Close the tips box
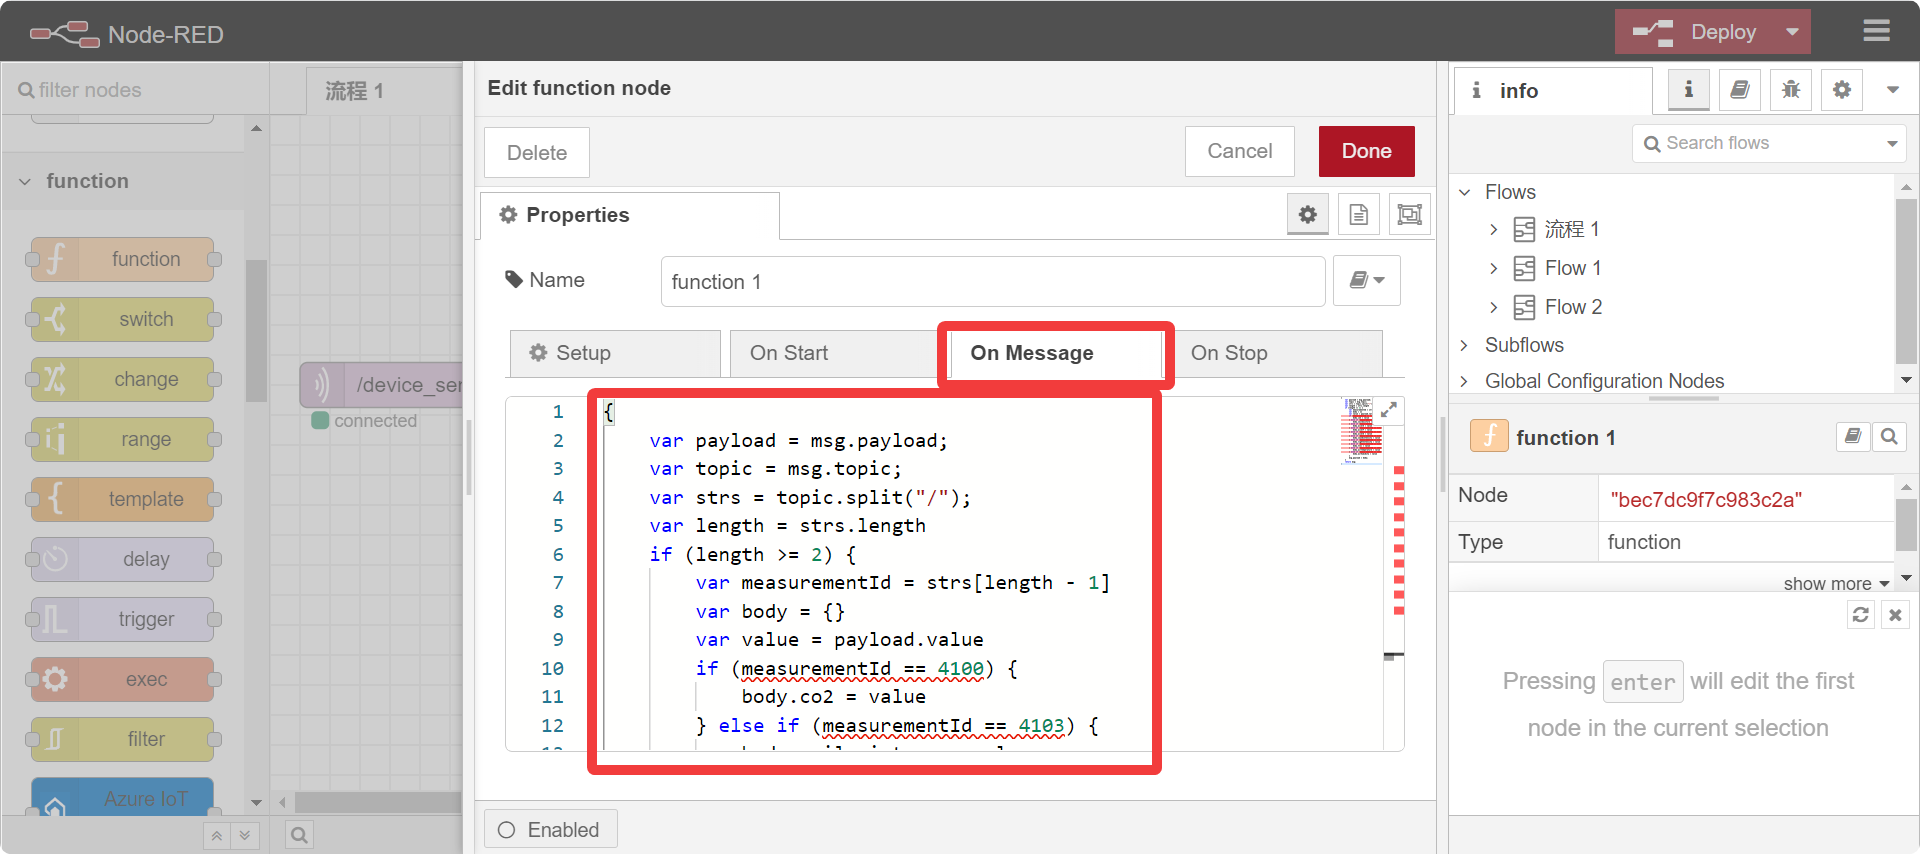The height and width of the screenshot is (854, 1920). click(x=1895, y=615)
